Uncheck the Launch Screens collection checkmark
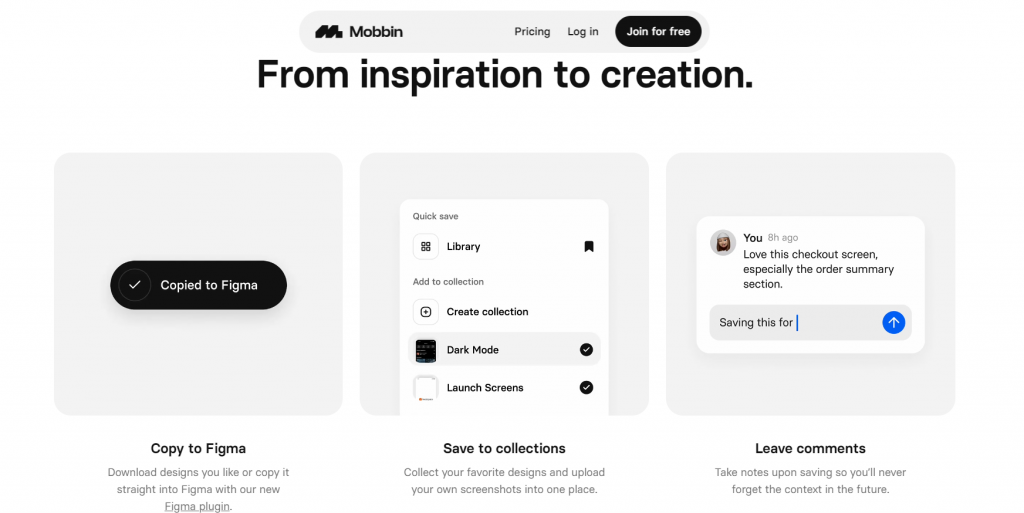 [586, 388]
